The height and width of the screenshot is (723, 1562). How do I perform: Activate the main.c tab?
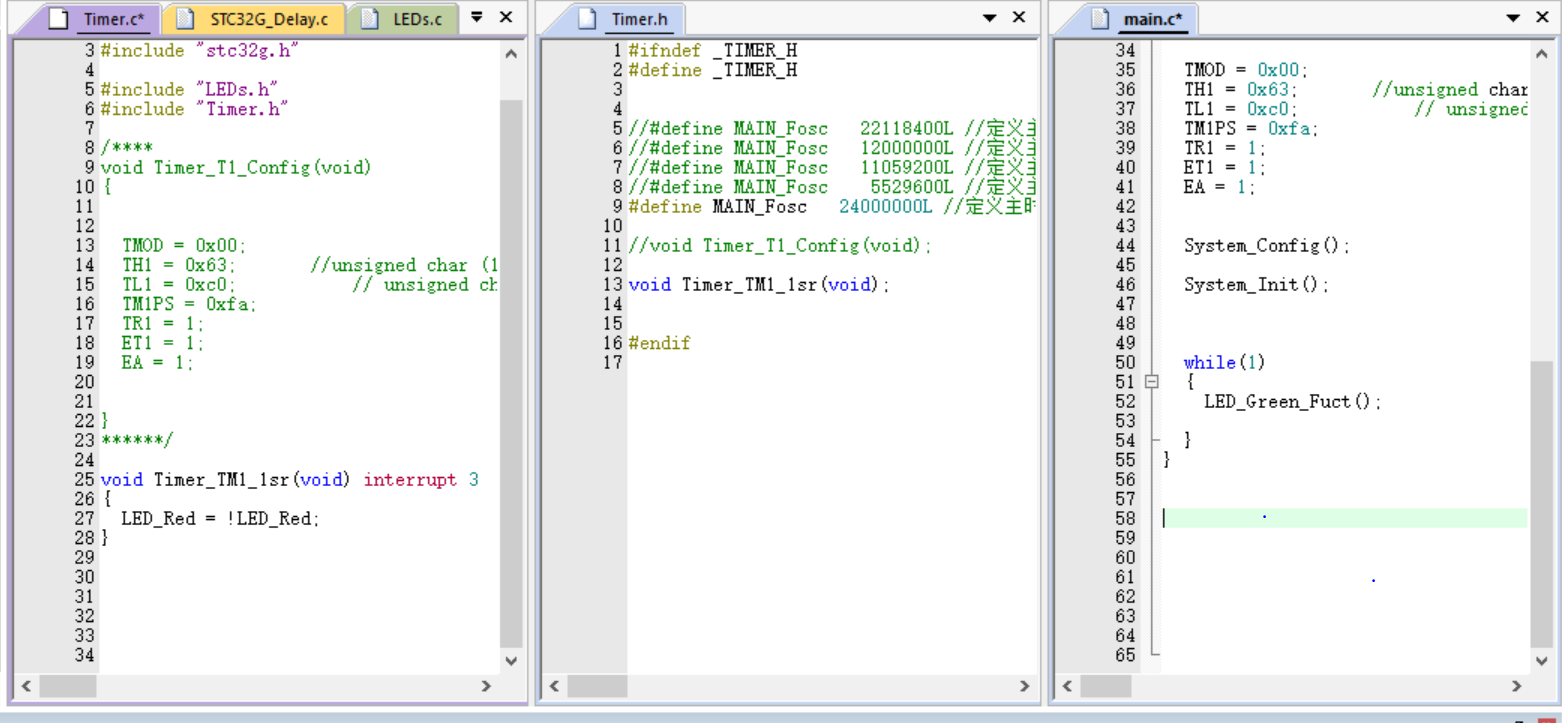coord(1152,19)
